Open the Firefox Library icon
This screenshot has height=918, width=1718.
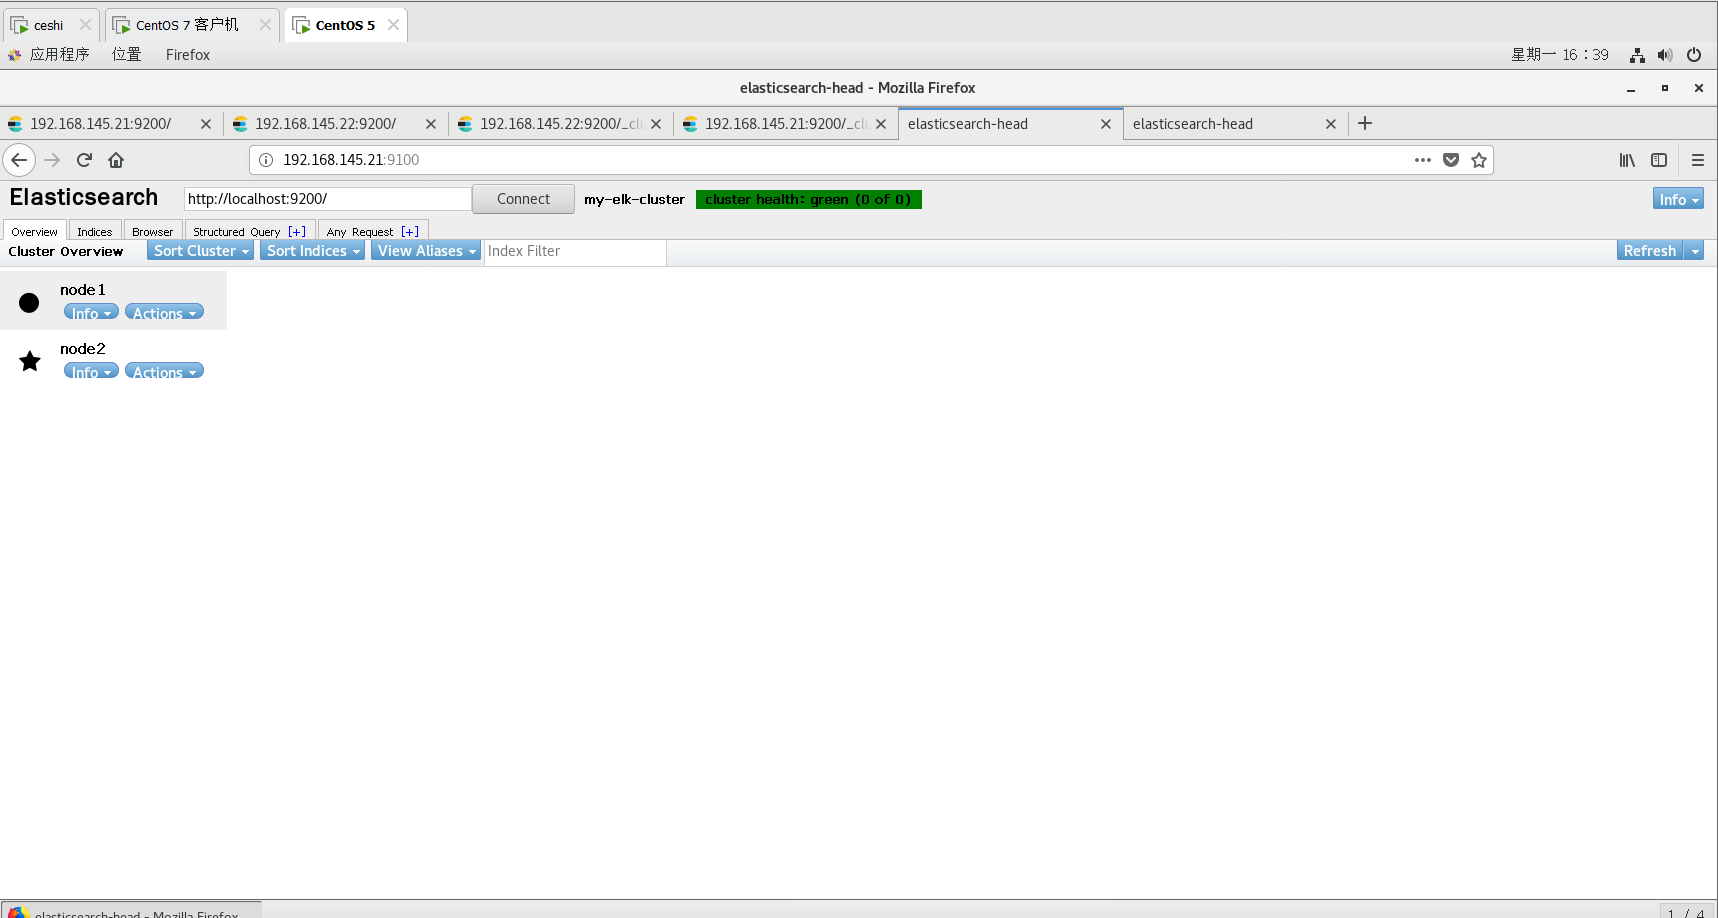1627,160
